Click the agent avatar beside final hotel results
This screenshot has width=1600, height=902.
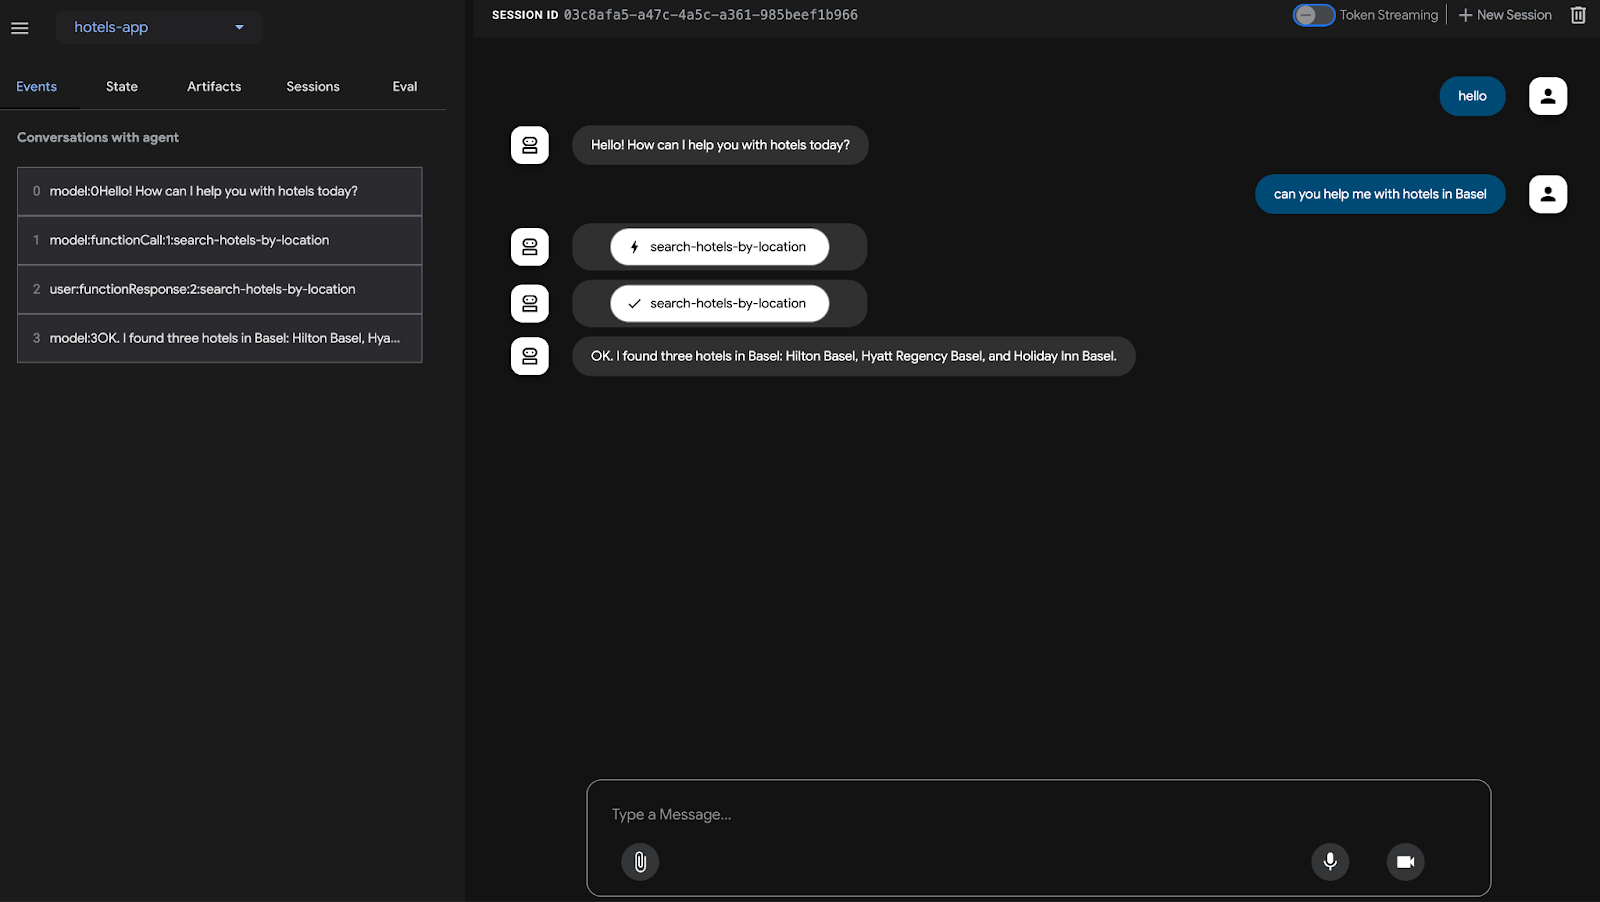pyautogui.click(x=530, y=356)
